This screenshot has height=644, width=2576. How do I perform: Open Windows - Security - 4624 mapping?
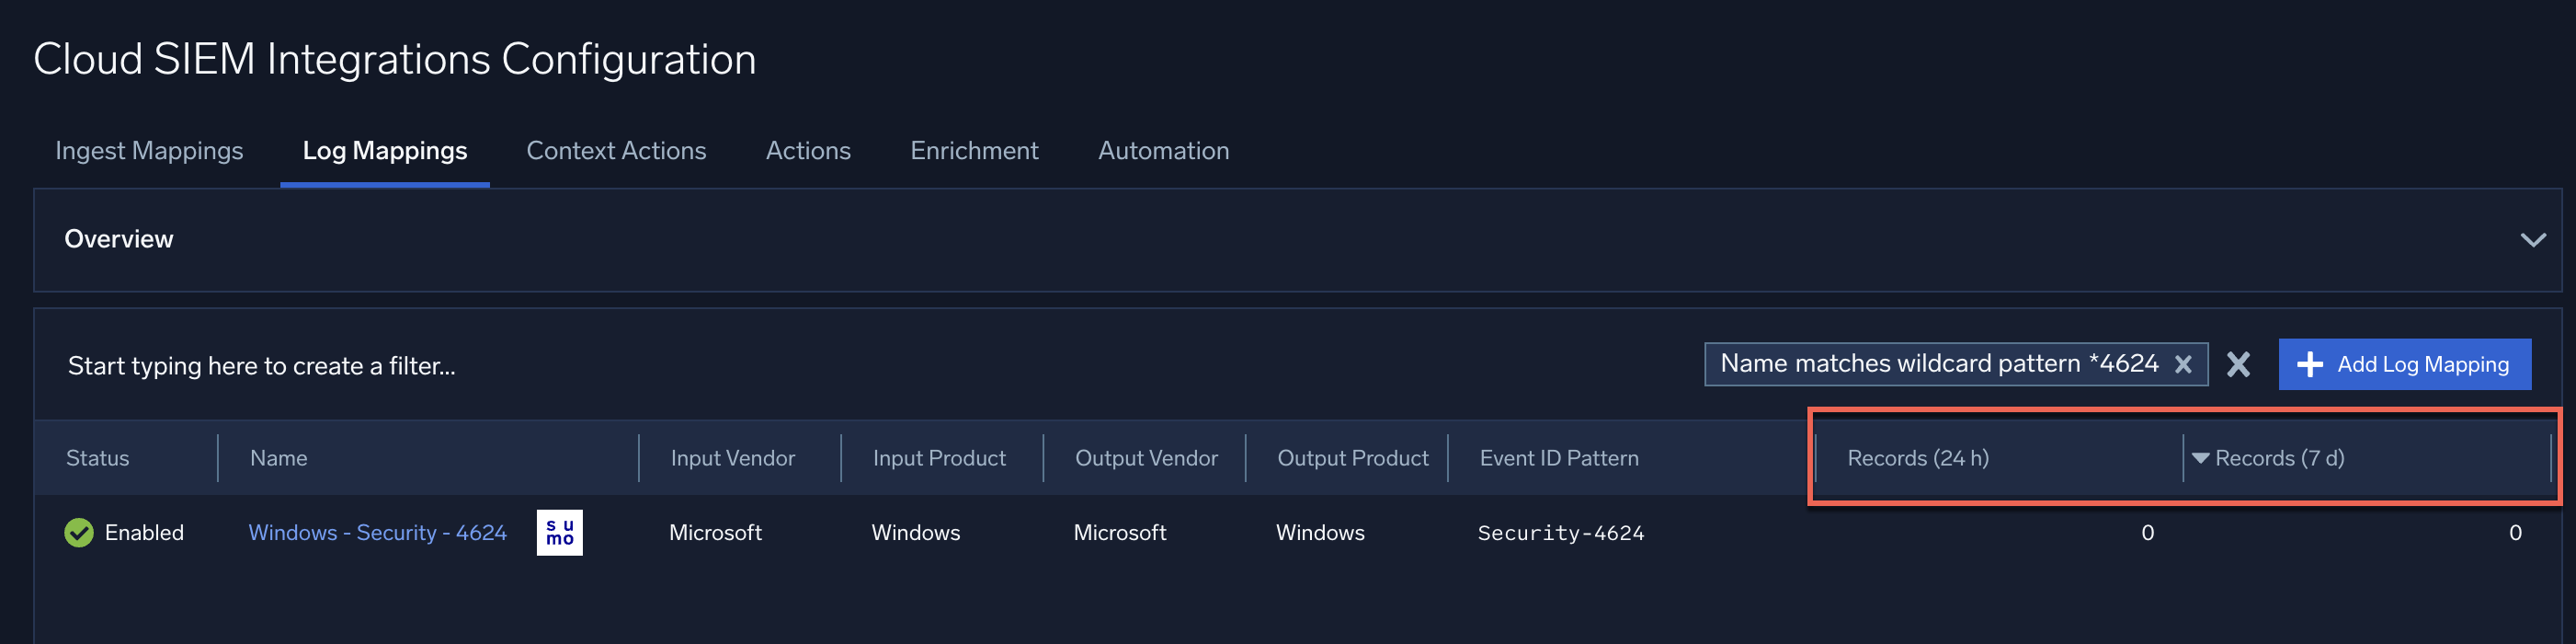pos(377,533)
